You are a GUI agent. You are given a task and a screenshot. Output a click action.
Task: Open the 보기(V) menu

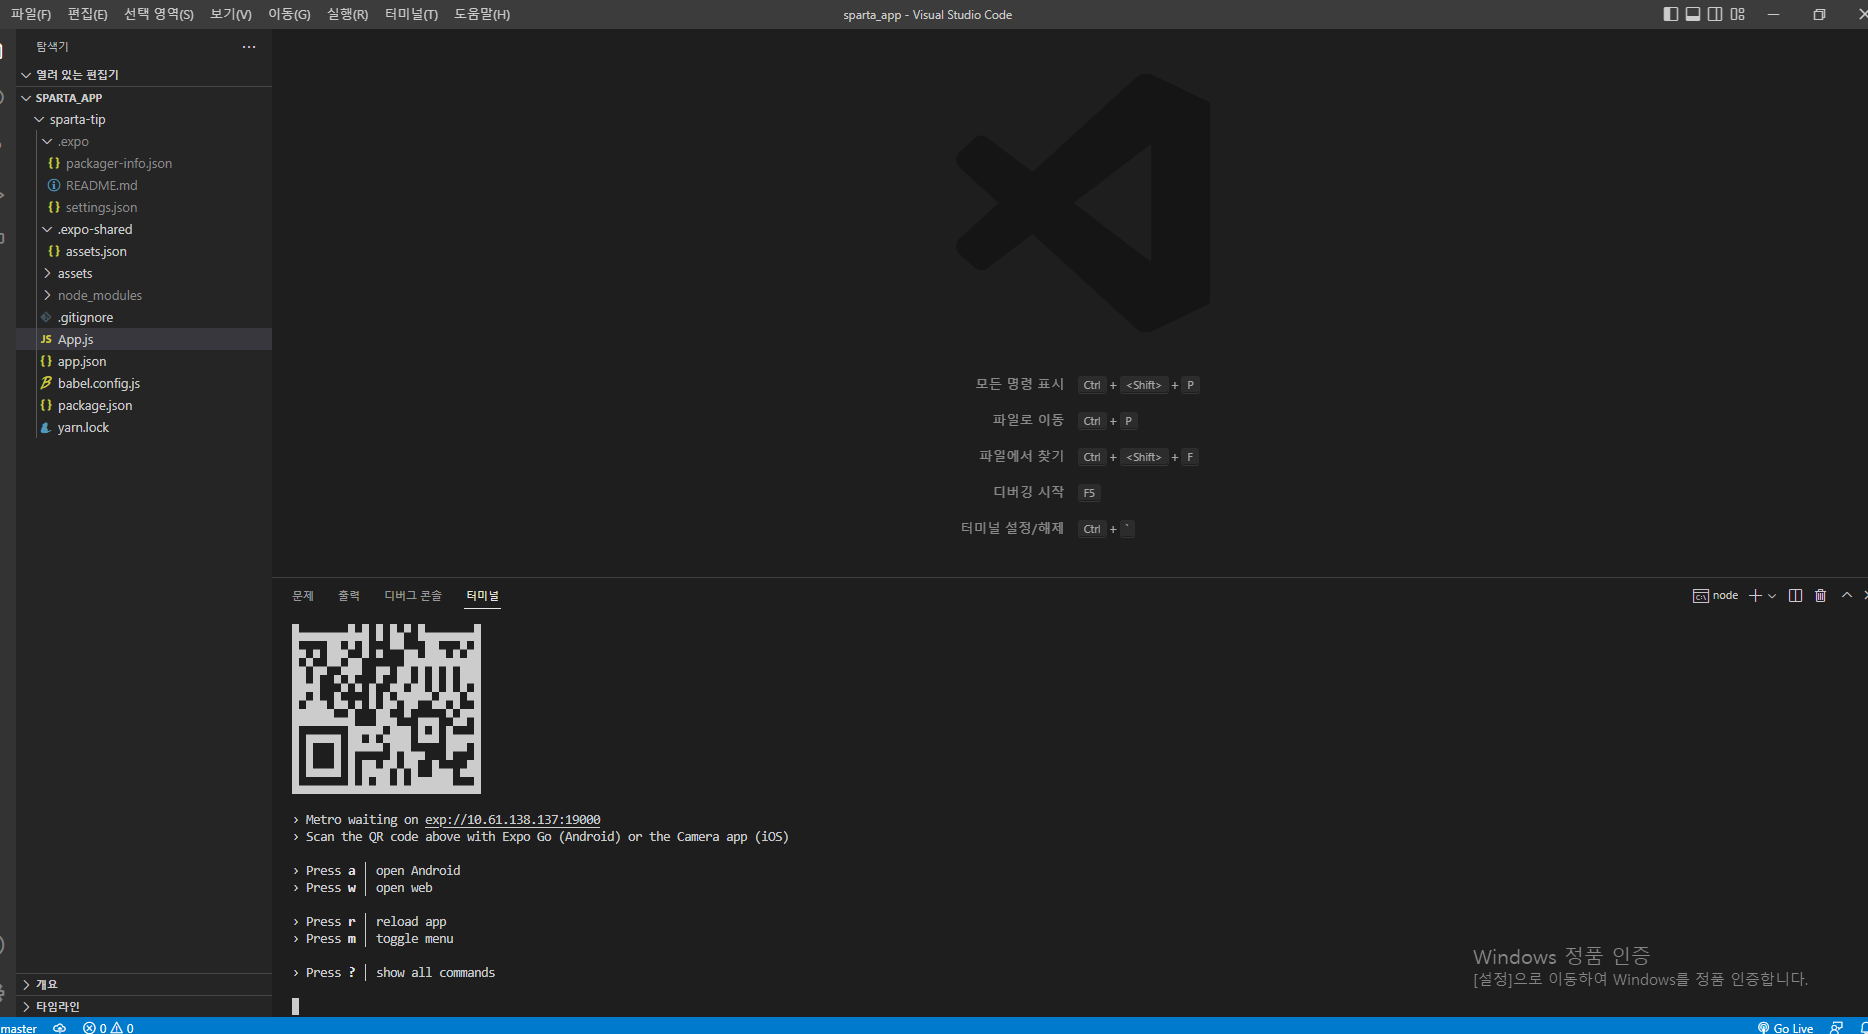tap(231, 14)
